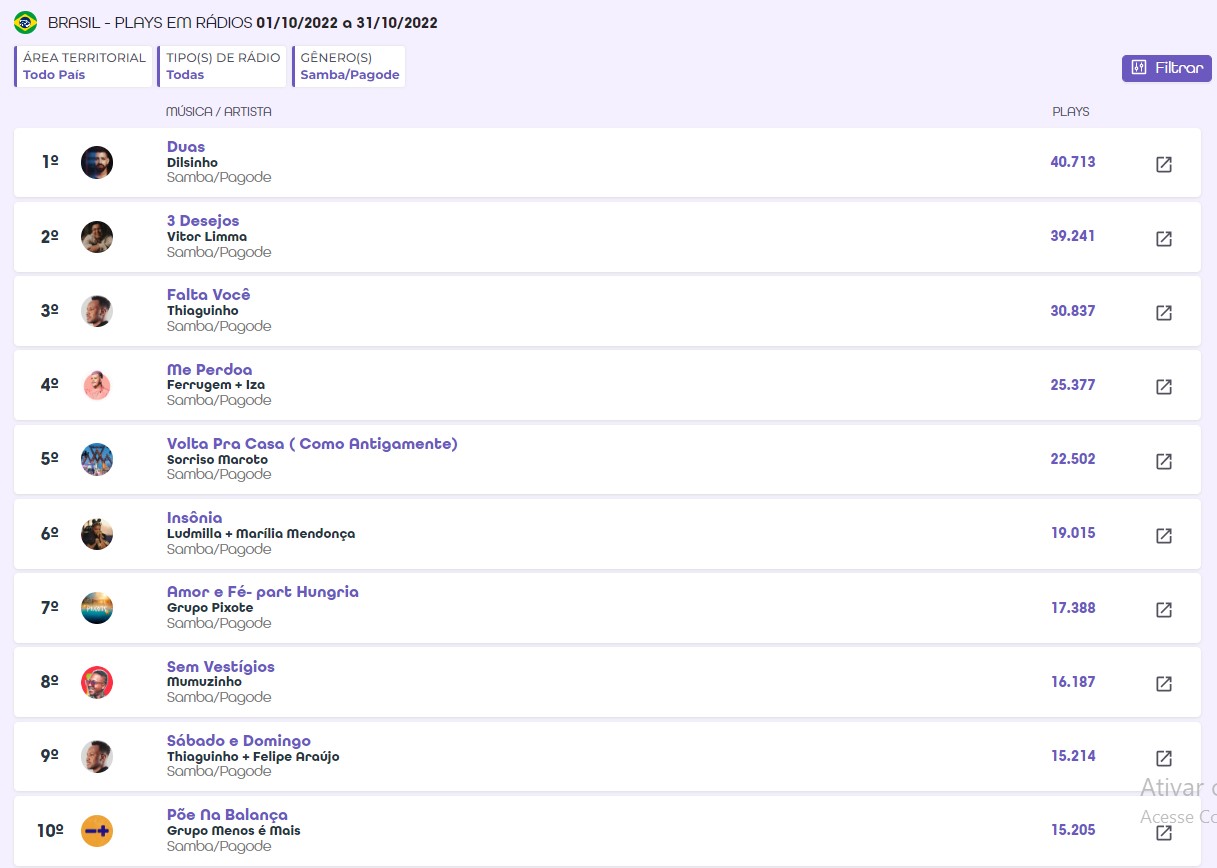Click artist name Vitor Limma
This screenshot has height=868, width=1217.
207,237
